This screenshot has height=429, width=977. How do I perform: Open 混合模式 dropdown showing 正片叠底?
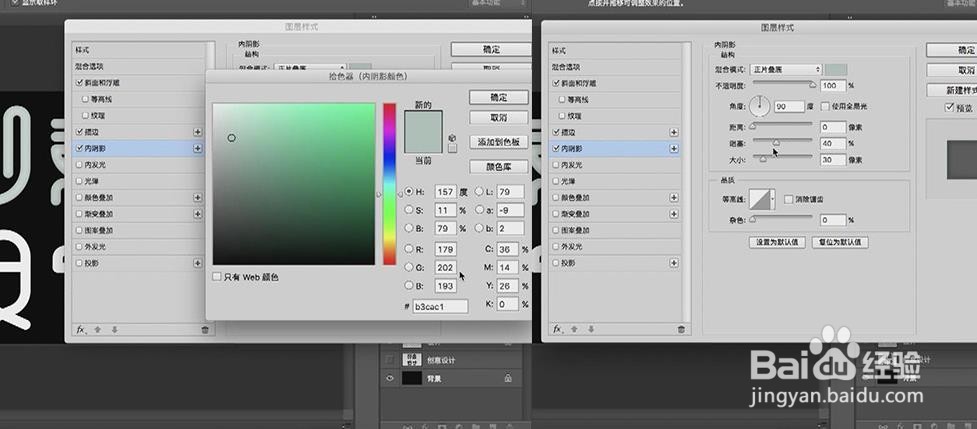785,70
